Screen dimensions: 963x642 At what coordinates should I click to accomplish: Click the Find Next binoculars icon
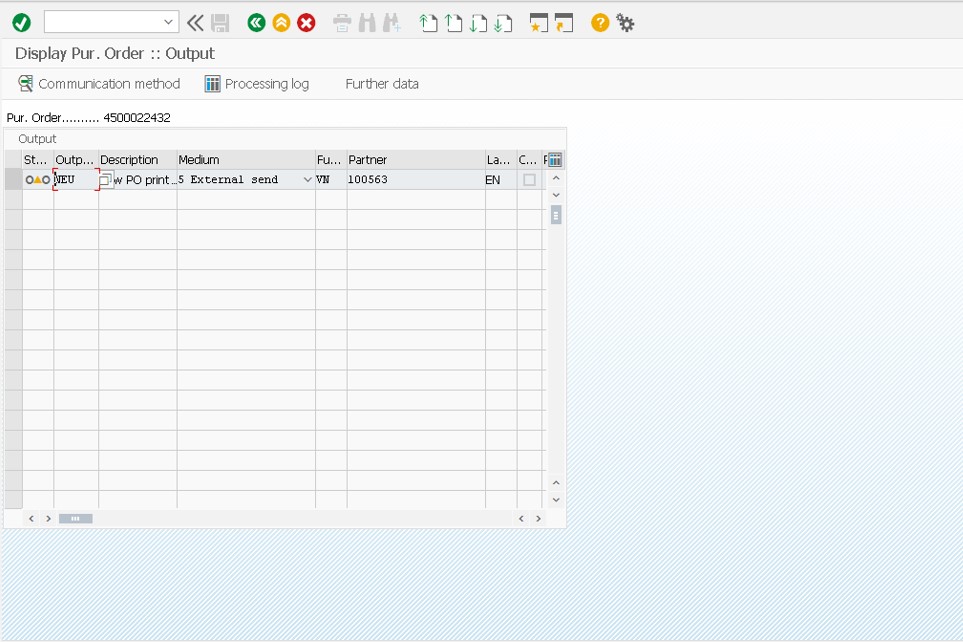[x=391, y=23]
